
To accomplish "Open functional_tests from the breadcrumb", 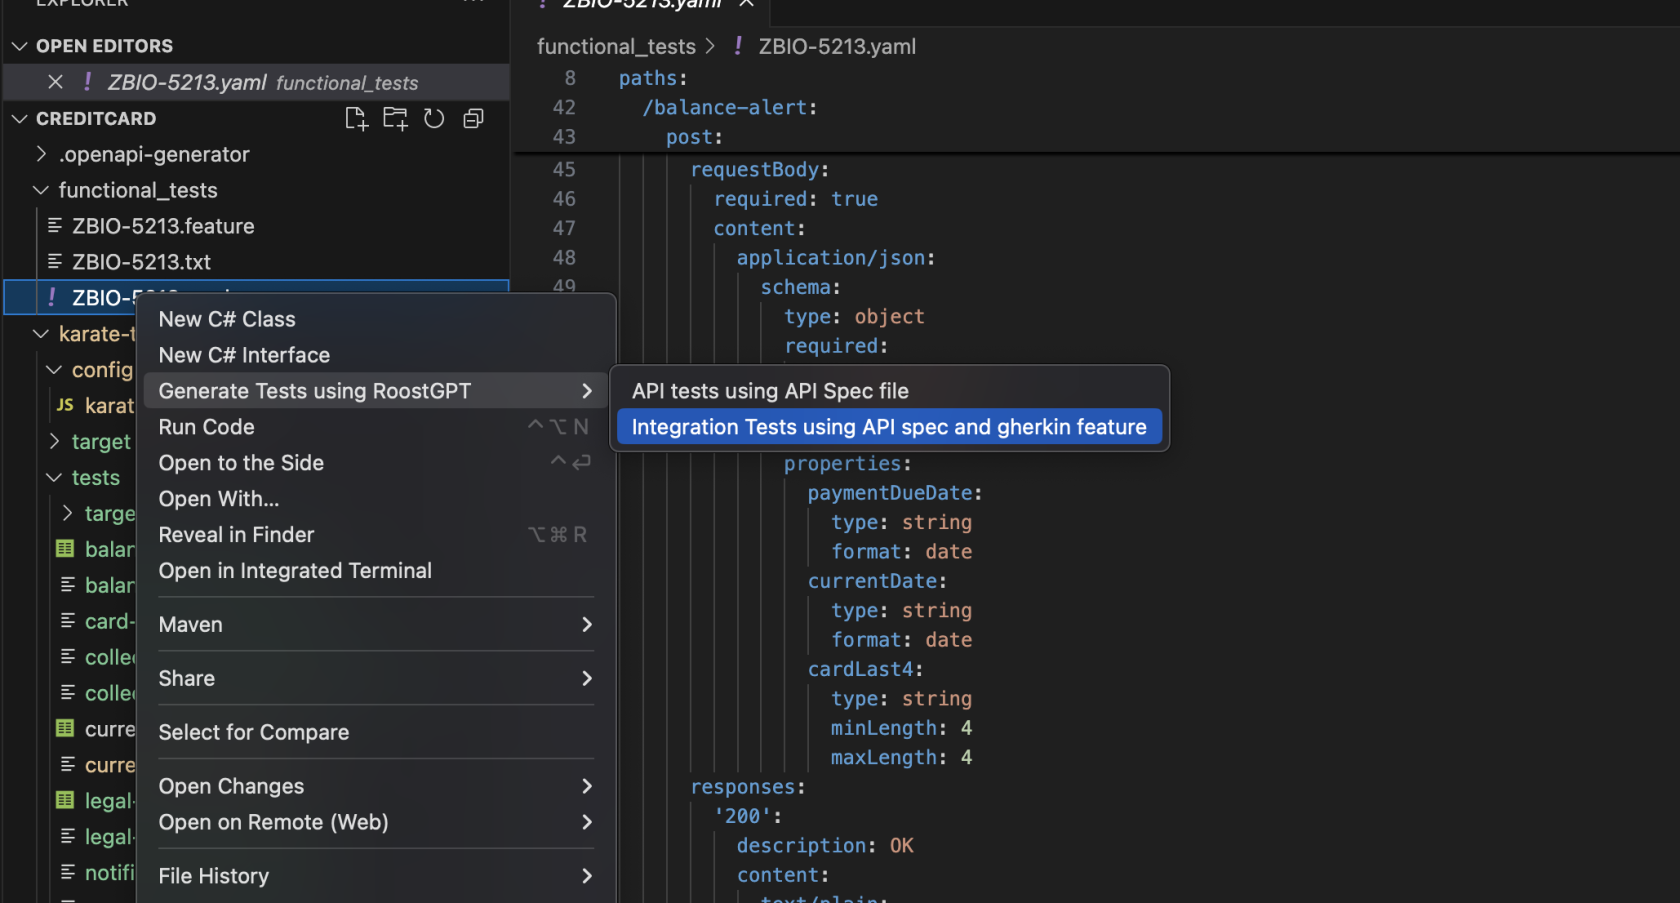I will click(616, 46).
